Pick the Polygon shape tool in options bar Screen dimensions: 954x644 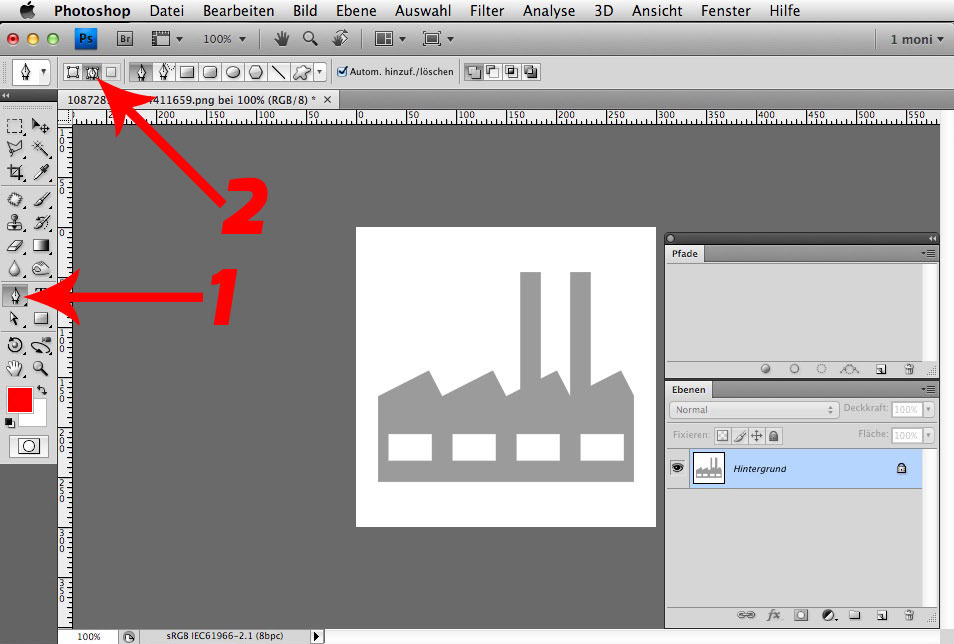pos(256,72)
